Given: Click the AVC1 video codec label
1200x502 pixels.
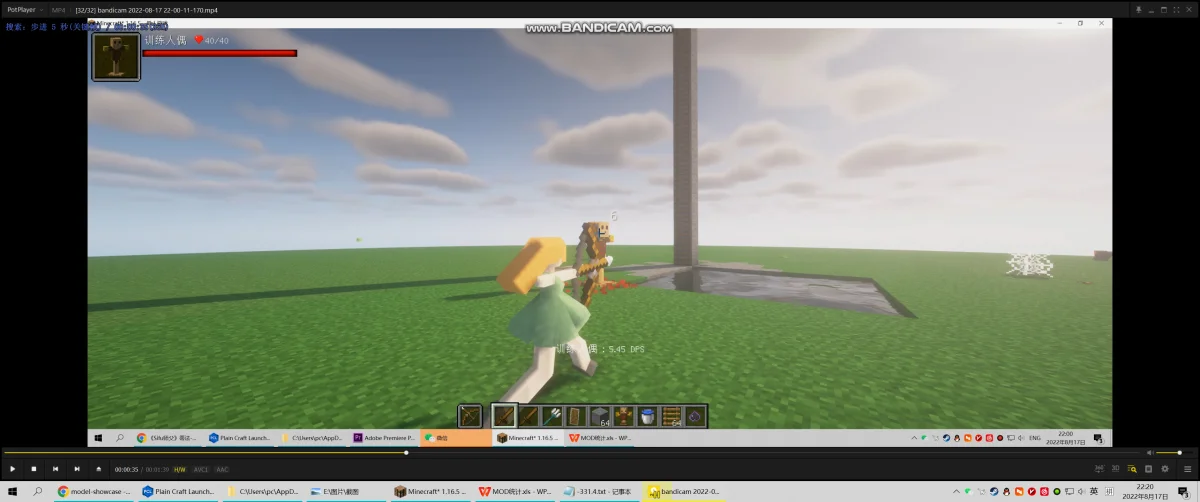Looking at the screenshot, I should (x=201, y=469).
